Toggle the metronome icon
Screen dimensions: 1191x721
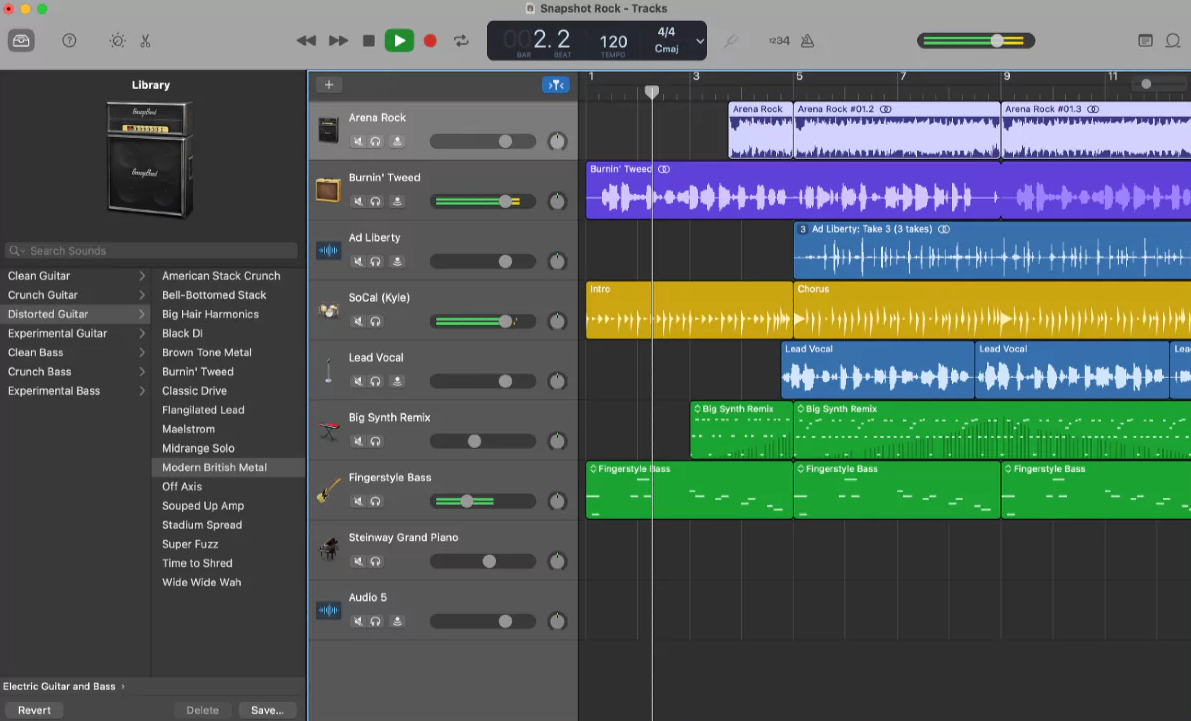tap(807, 40)
